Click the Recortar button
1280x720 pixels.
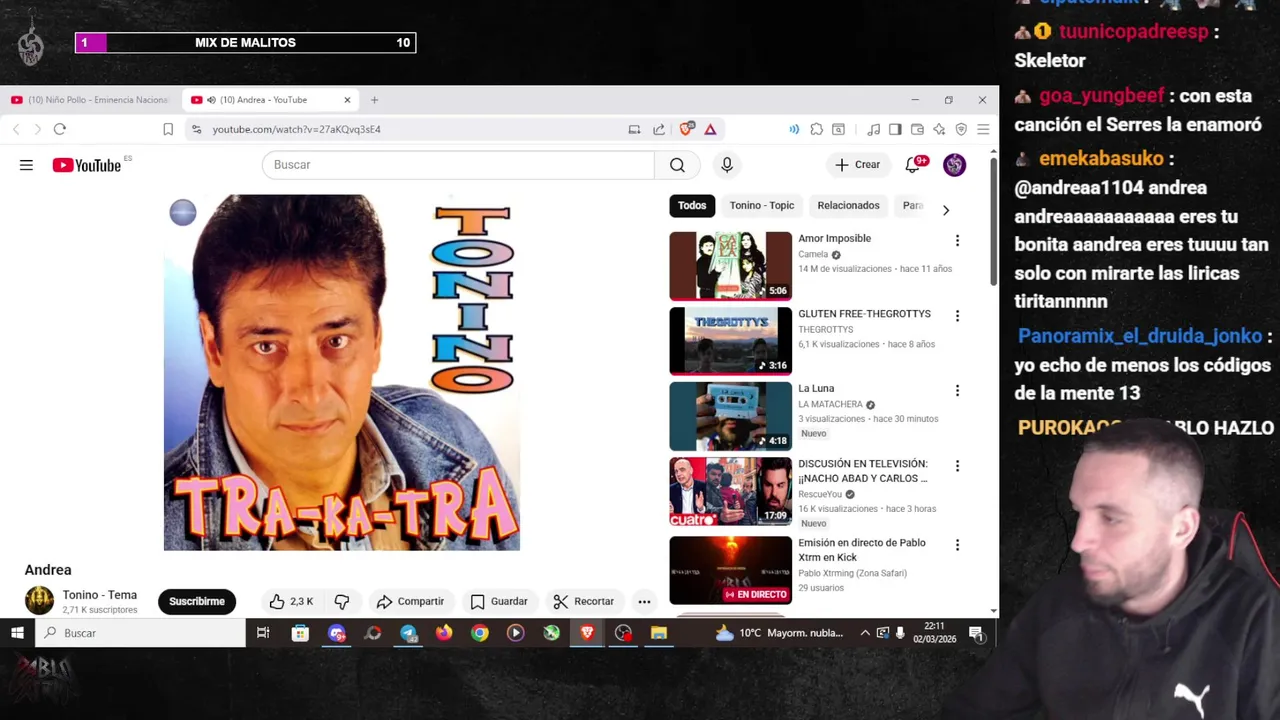[x=584, y=601]
